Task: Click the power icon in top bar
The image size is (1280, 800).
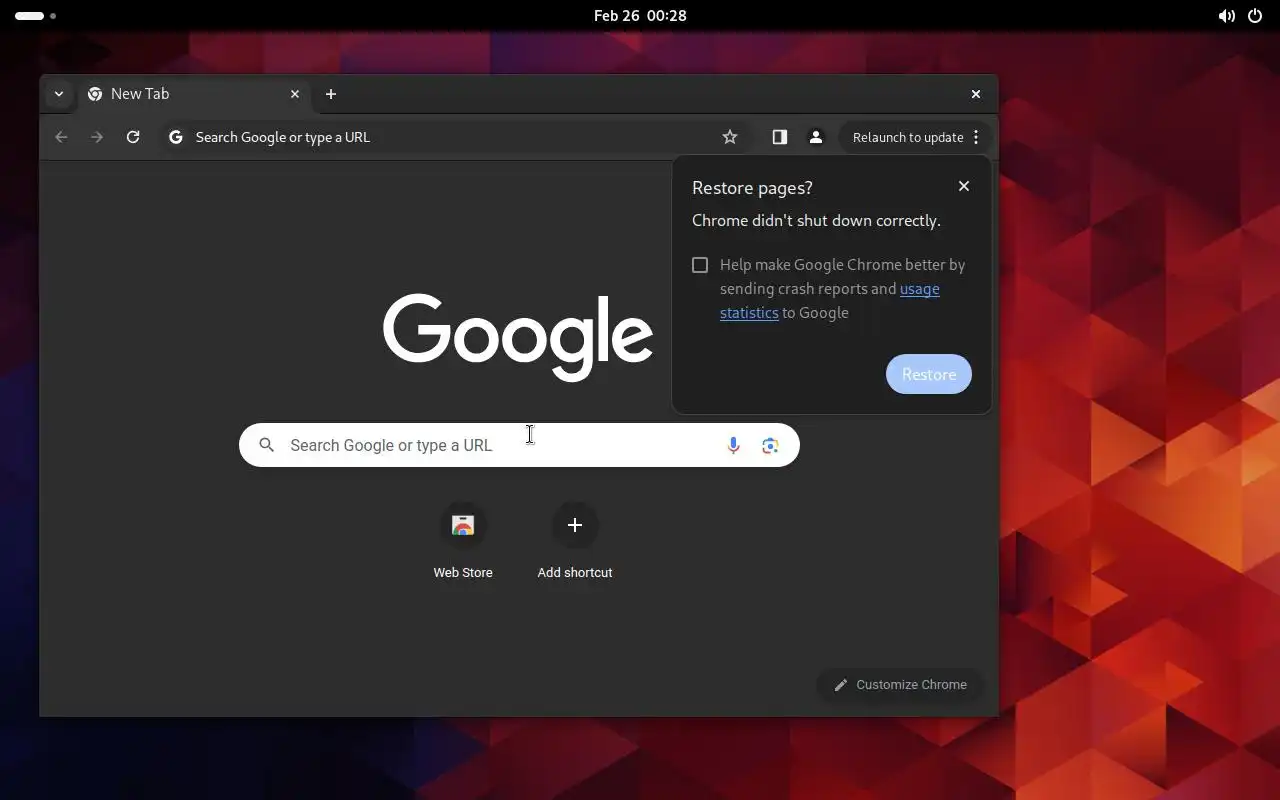Action: (1255, 16)
